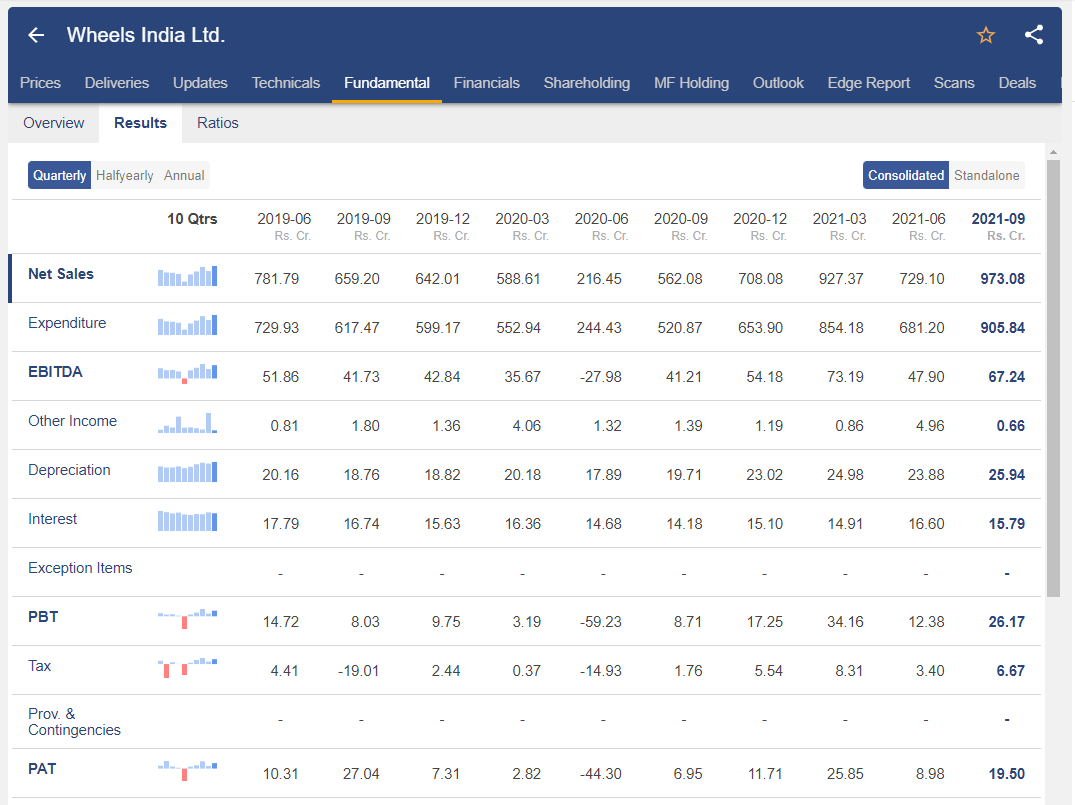Click the share icon
The width and height of the screenshot is (1075, 805).
[x=1034, y=35]
